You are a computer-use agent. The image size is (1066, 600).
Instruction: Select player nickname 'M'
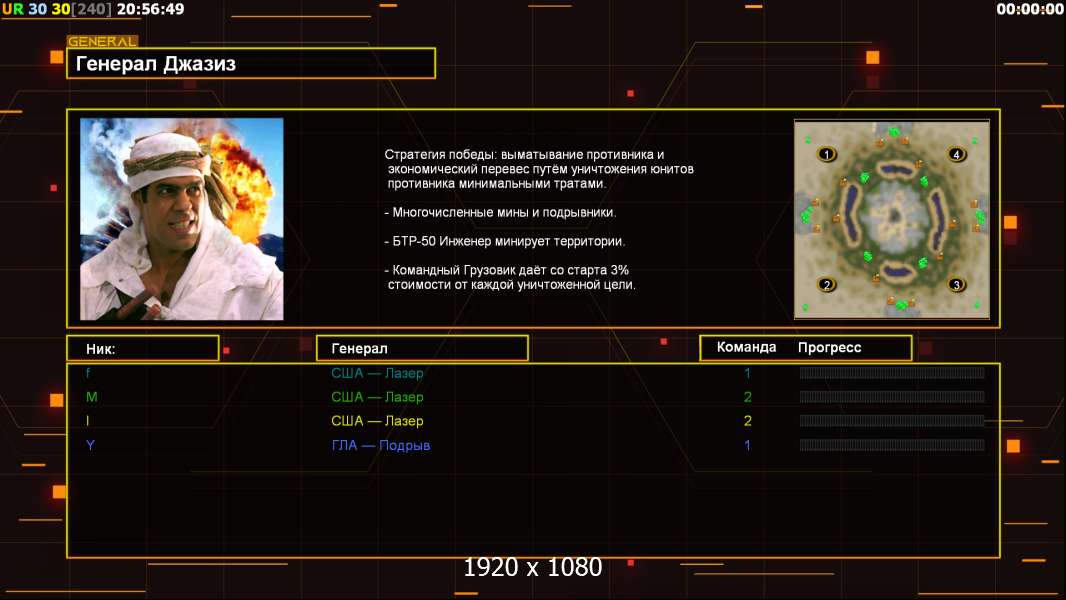[92, 397]
